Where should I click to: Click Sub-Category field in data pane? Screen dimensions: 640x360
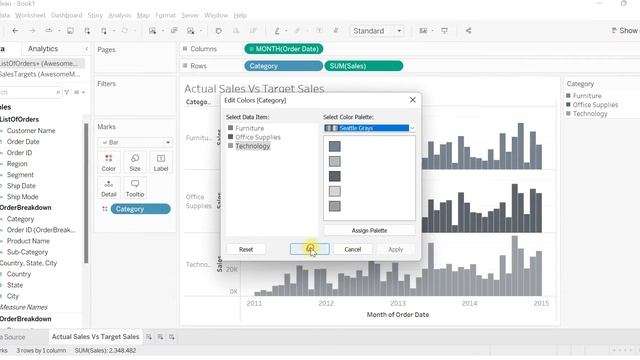click(27, 252)
